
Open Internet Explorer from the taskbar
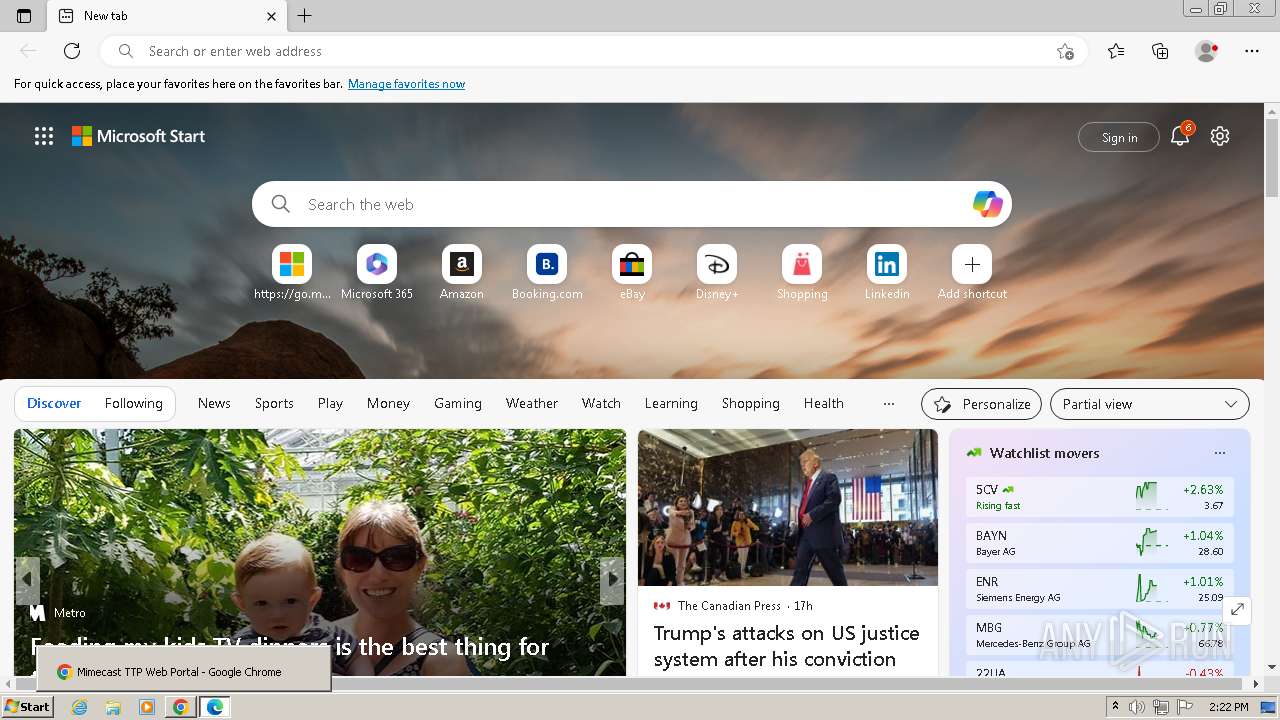click(x=80, y=707)
